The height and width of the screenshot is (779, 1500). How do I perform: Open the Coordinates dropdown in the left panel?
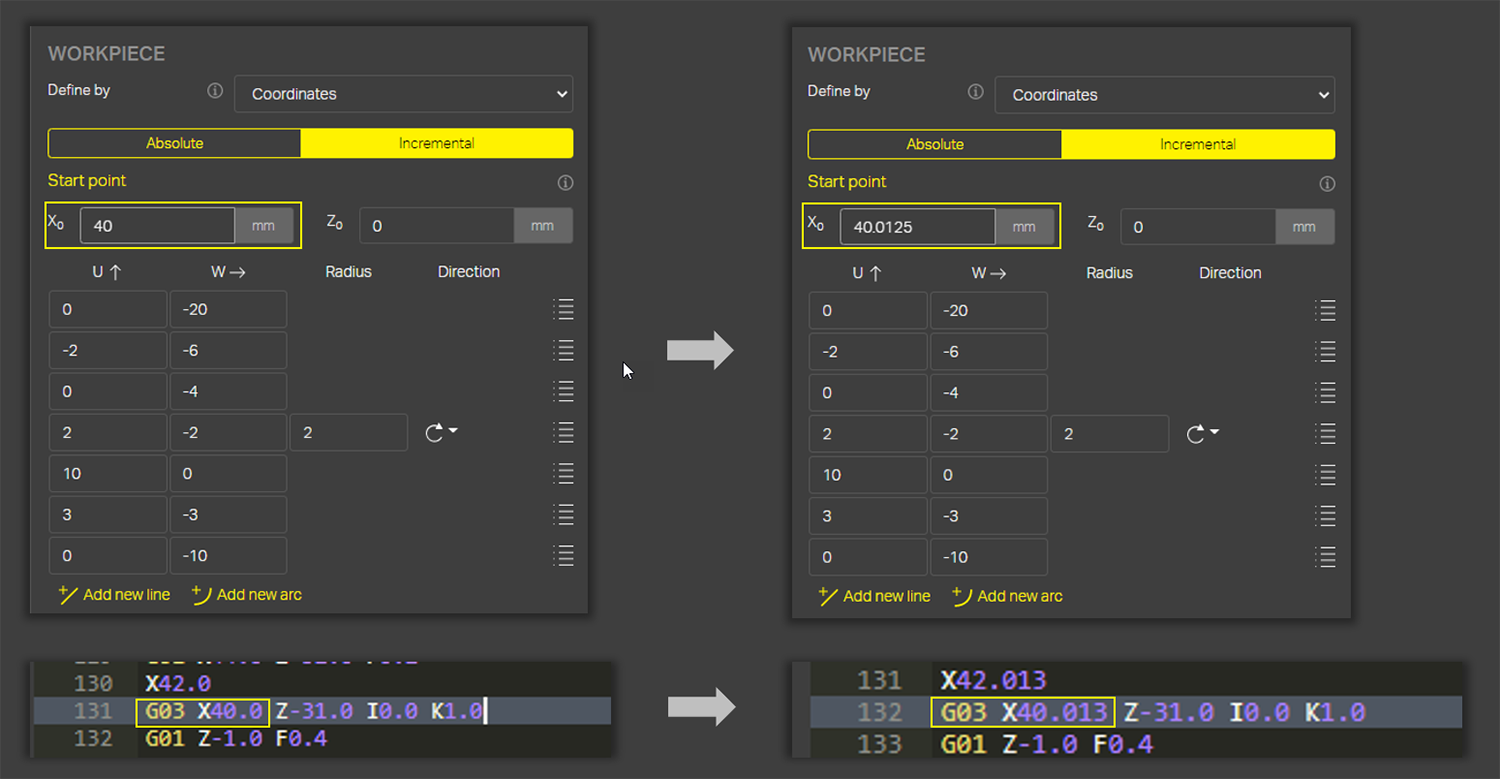(403, 94)
